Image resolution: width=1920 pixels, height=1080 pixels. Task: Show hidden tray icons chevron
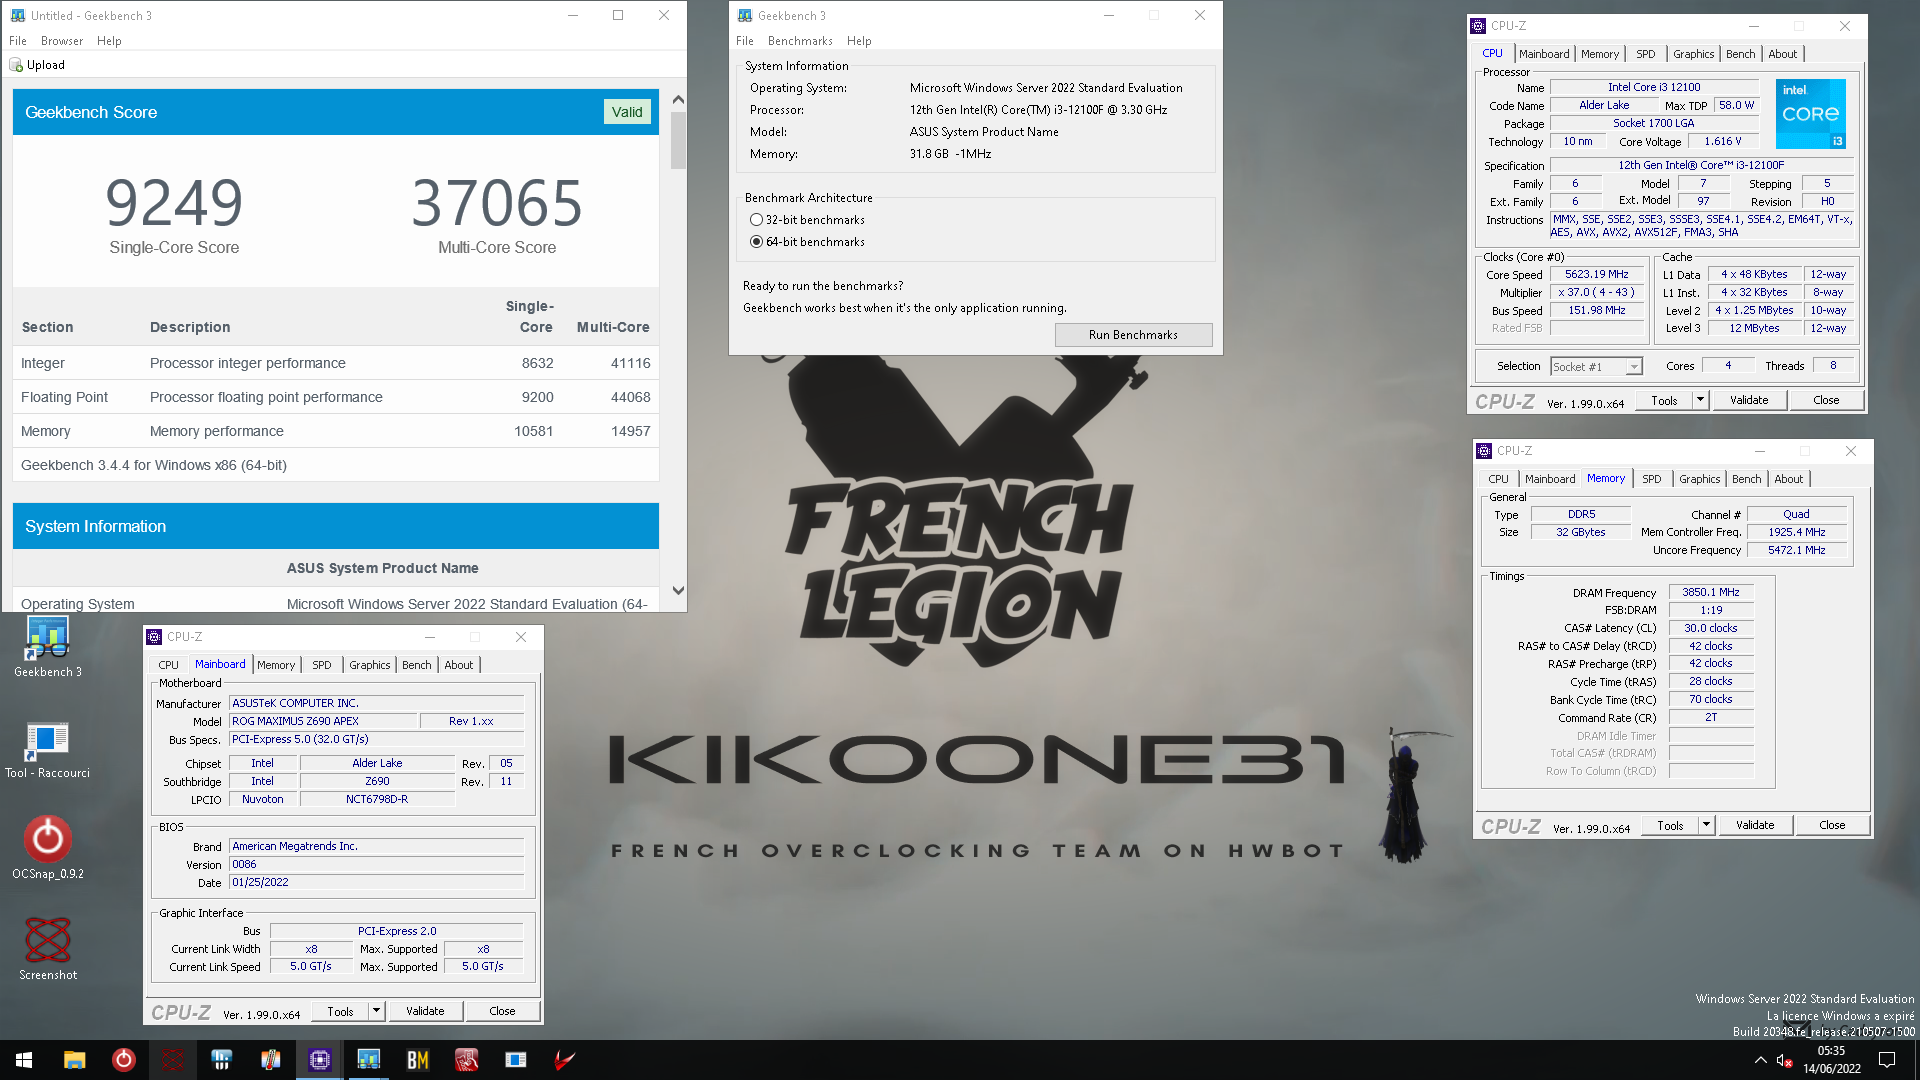1760,1060
